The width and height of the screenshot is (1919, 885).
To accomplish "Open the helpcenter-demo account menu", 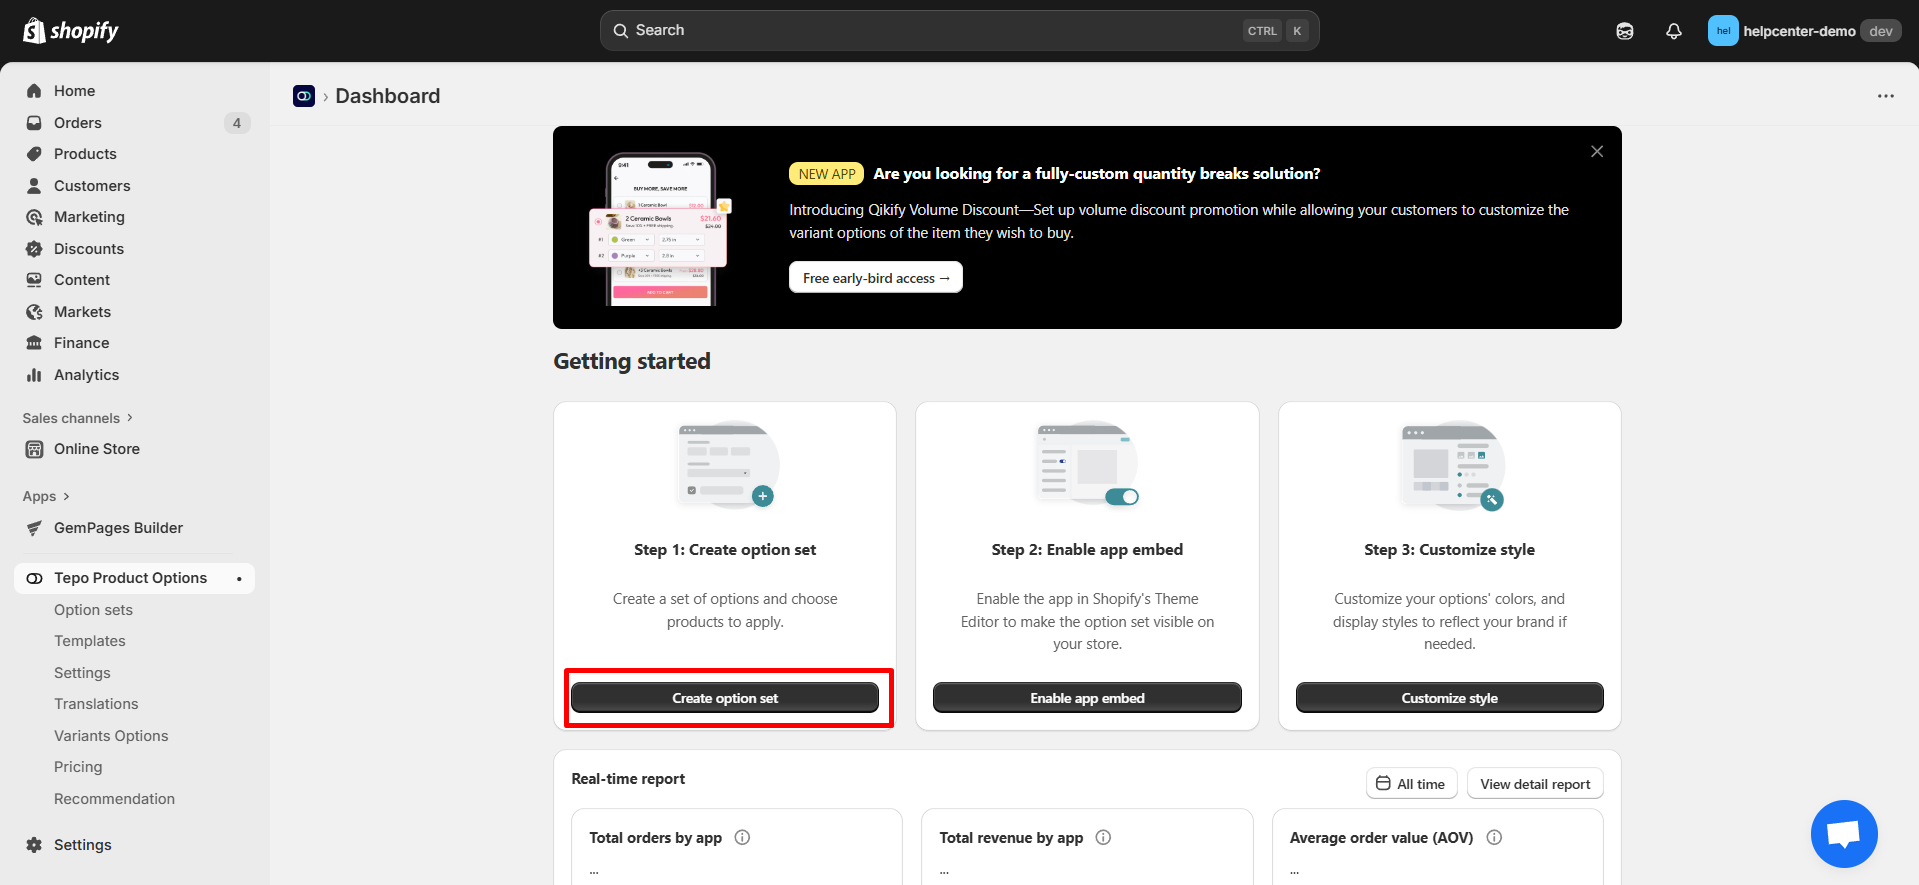I will 1805,31.
